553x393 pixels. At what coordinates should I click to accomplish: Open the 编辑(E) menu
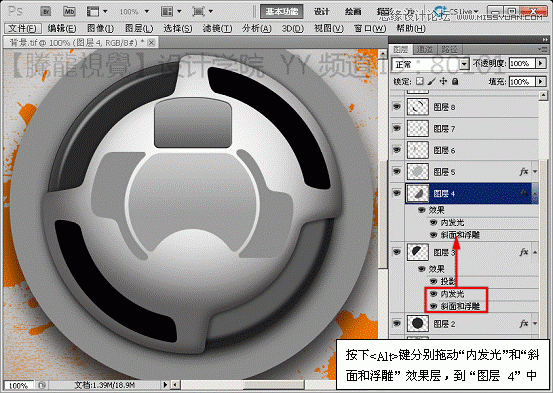(x=61, y=28)
